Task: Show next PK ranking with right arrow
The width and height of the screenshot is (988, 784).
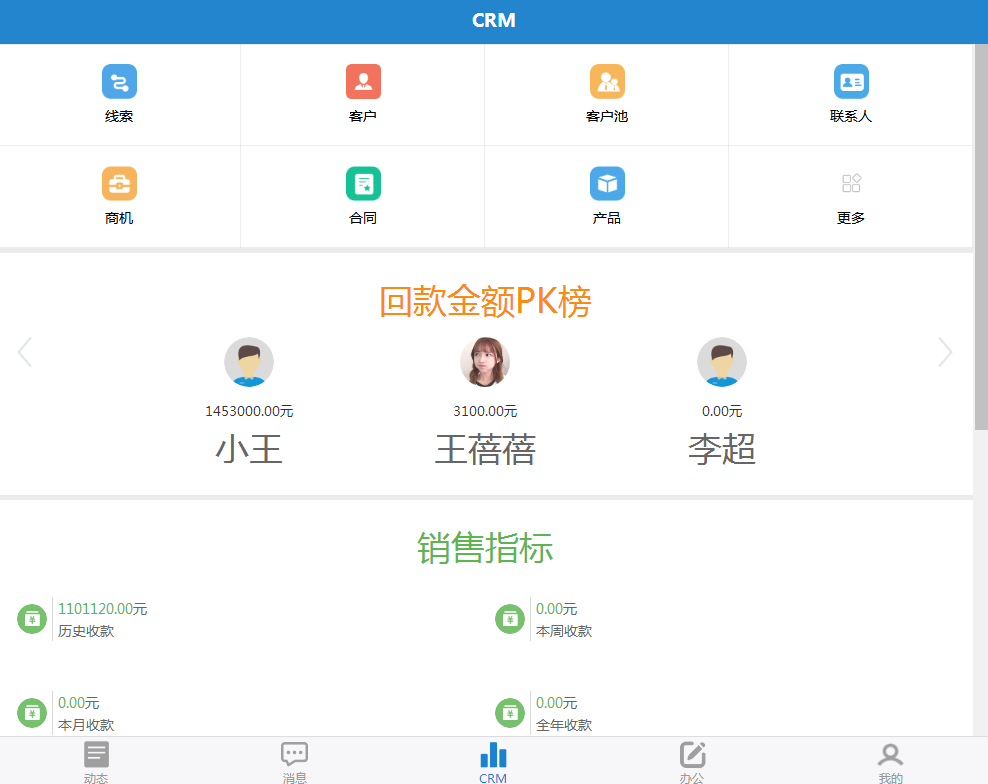Action: 945,352
